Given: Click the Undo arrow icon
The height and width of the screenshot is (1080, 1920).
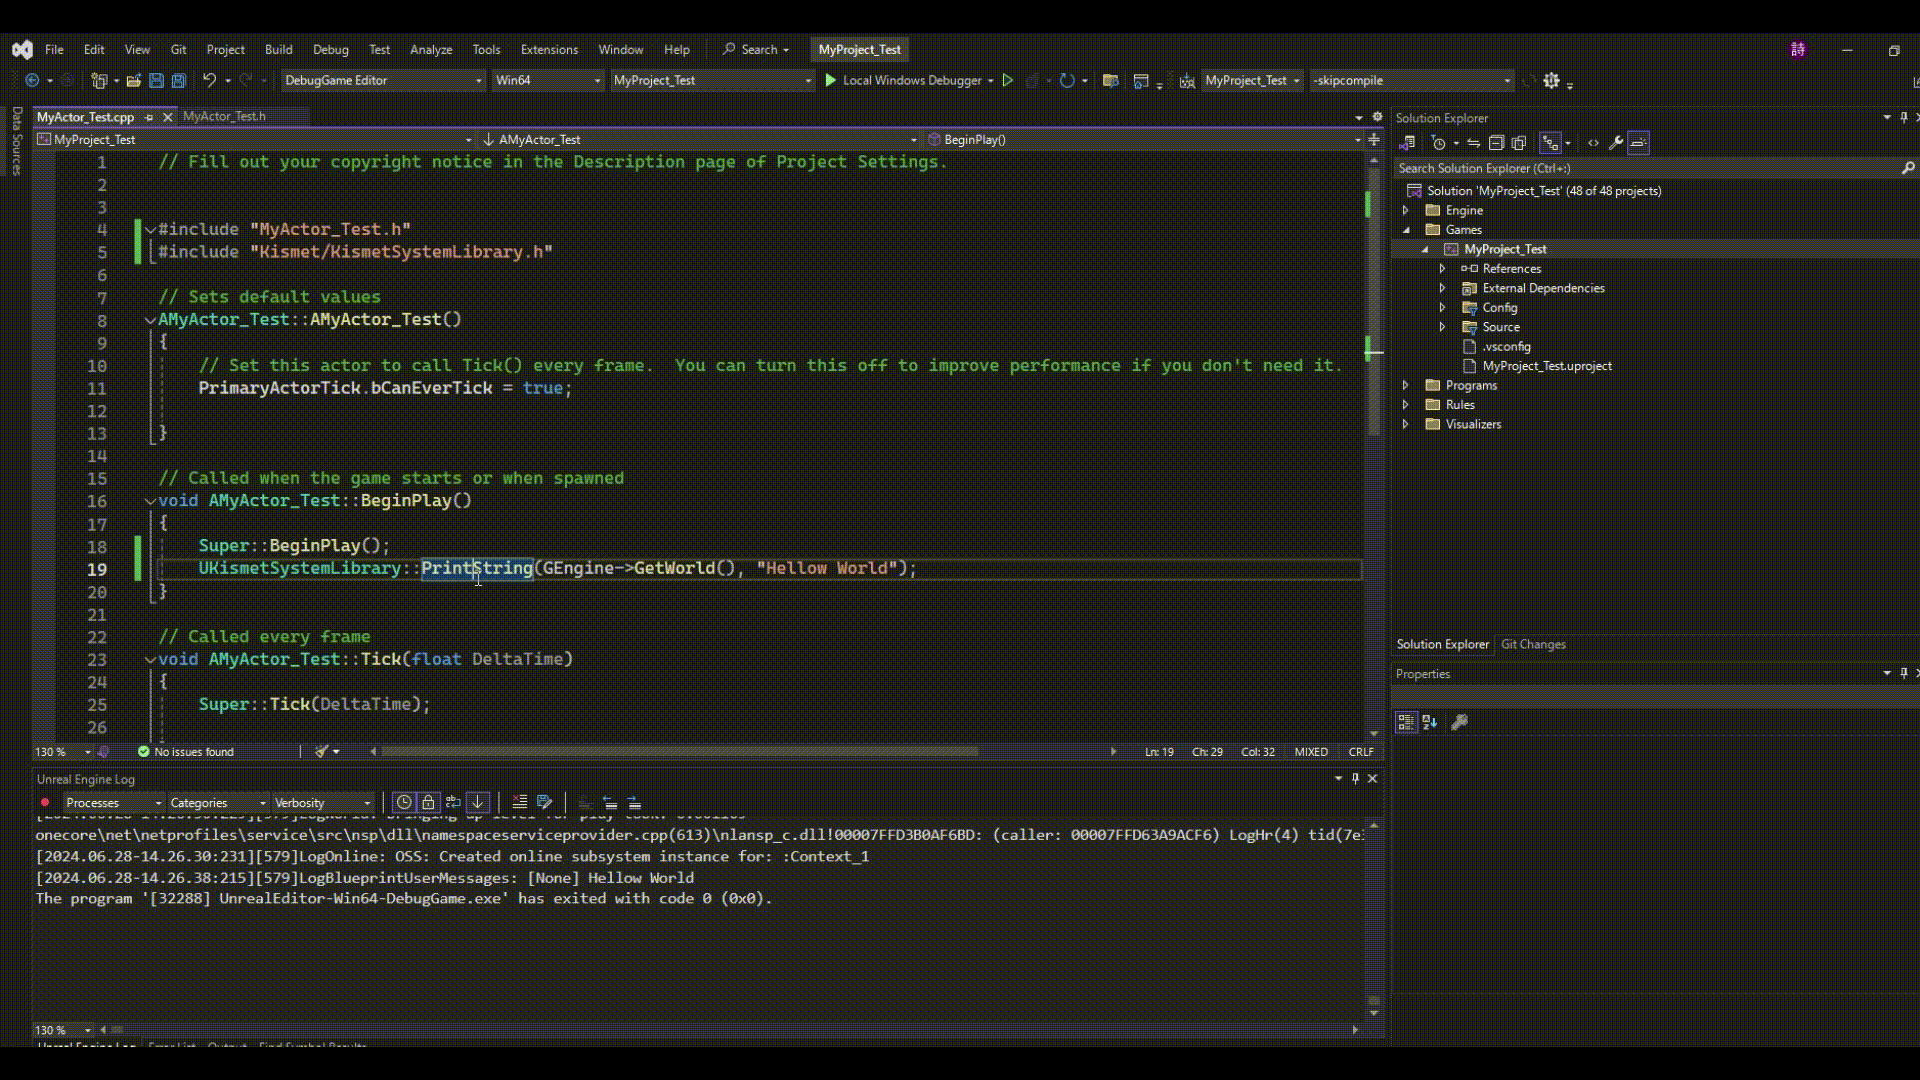Looking at the screenshot, I should point(209,81).
